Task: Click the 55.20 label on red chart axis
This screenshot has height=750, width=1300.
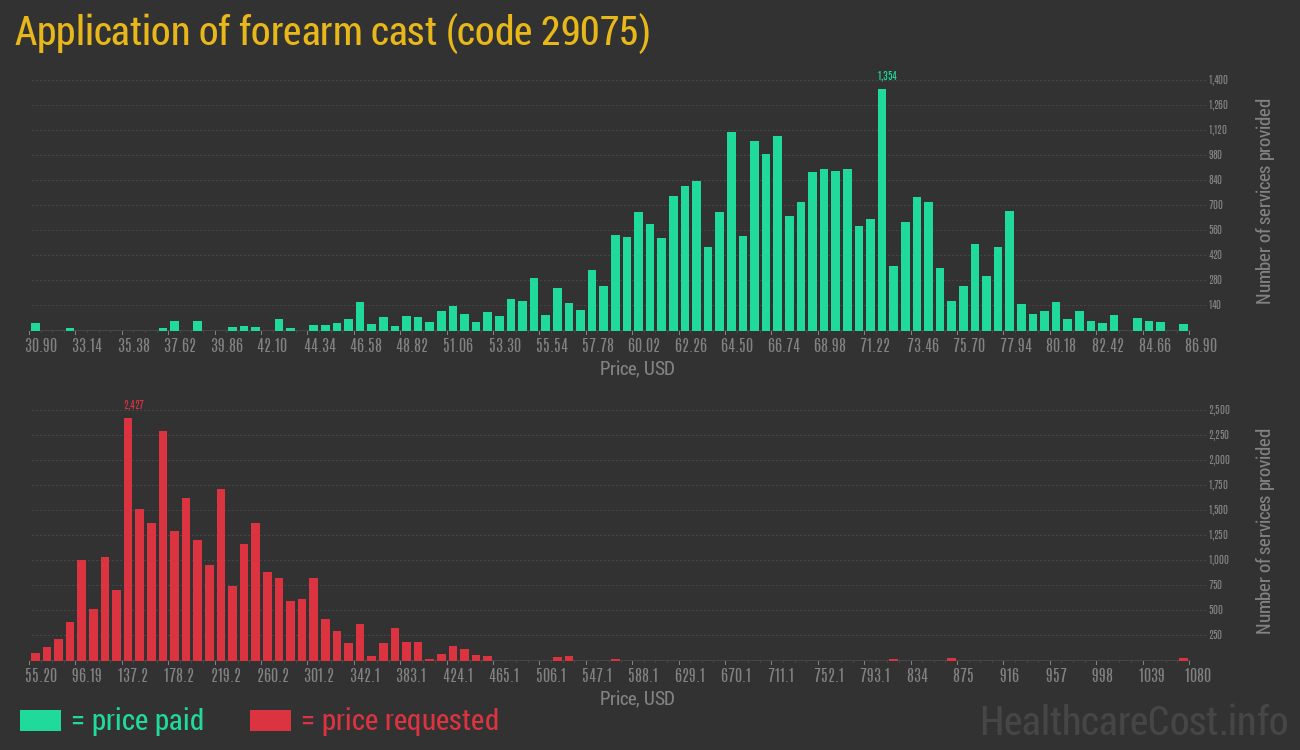Action: pos(41,676)
